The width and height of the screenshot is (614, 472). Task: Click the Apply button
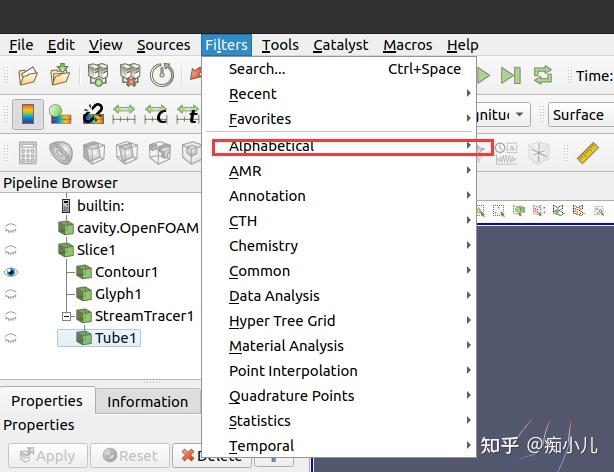click(48, 456)
